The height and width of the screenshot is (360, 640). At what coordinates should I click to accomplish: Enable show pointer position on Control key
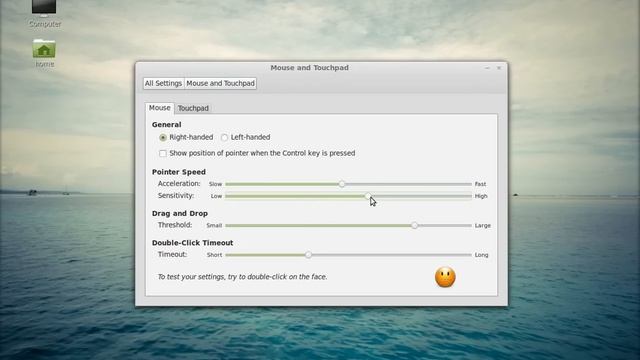tap(163, 153)
